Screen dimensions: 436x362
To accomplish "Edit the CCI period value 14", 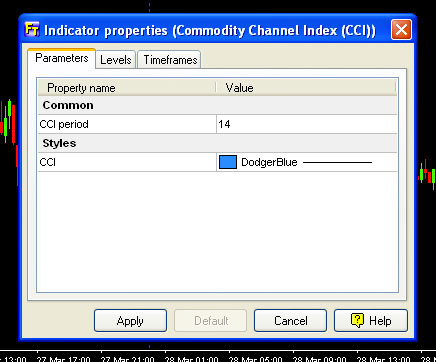I will 307,124.
